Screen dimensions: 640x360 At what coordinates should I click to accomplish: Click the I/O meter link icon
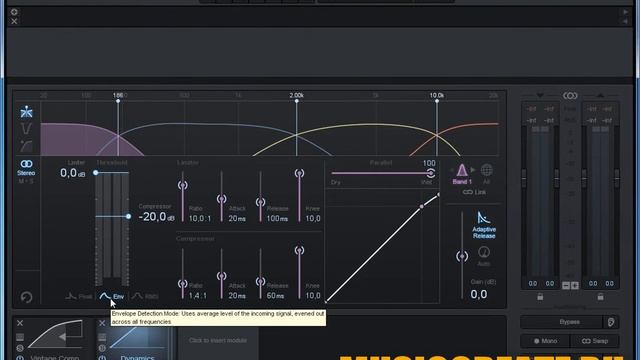(x=570, y=96)
